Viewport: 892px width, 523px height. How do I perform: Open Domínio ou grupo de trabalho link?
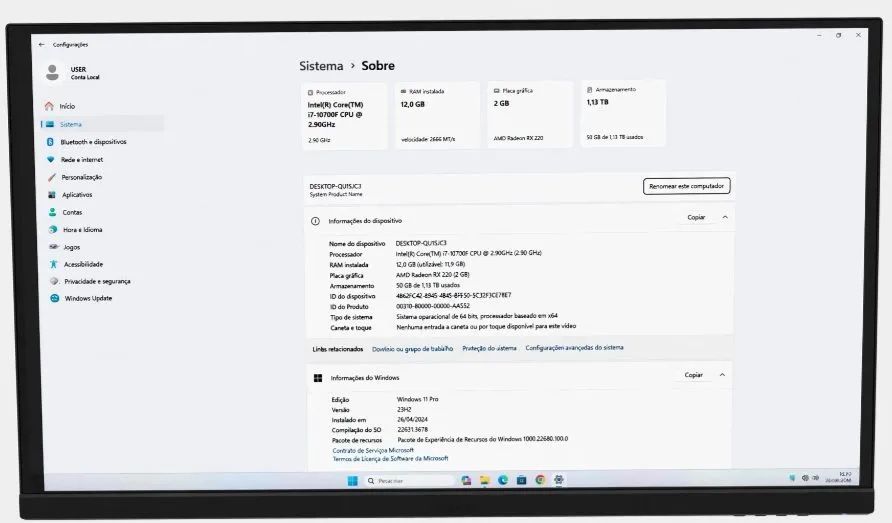[x=412, y=349]
